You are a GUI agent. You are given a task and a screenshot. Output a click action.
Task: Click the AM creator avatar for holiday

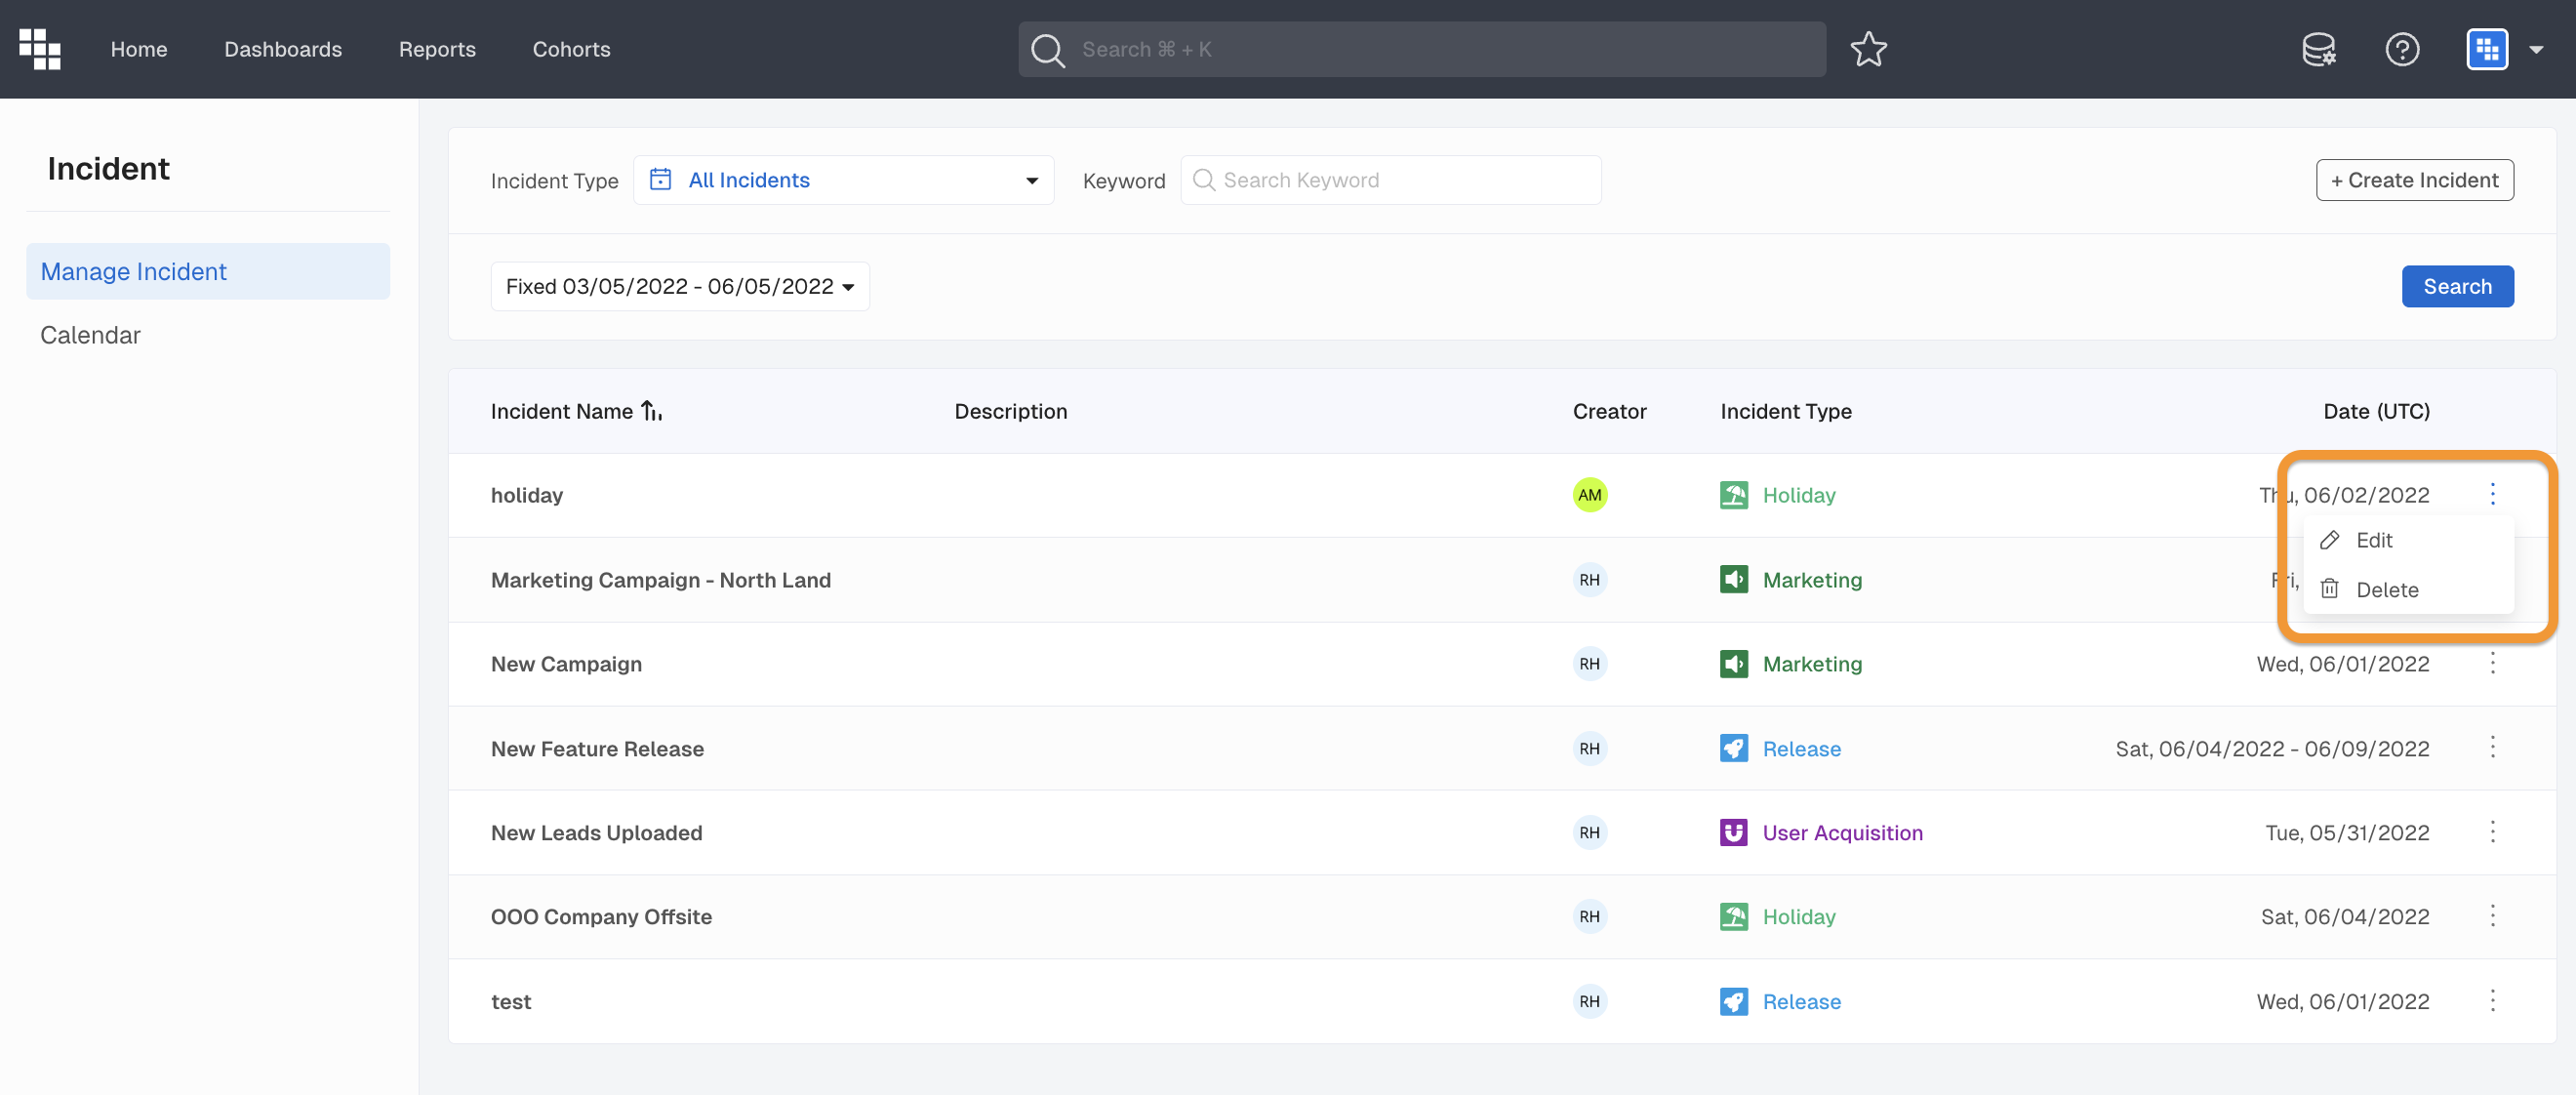click(x=1589, y=495)
